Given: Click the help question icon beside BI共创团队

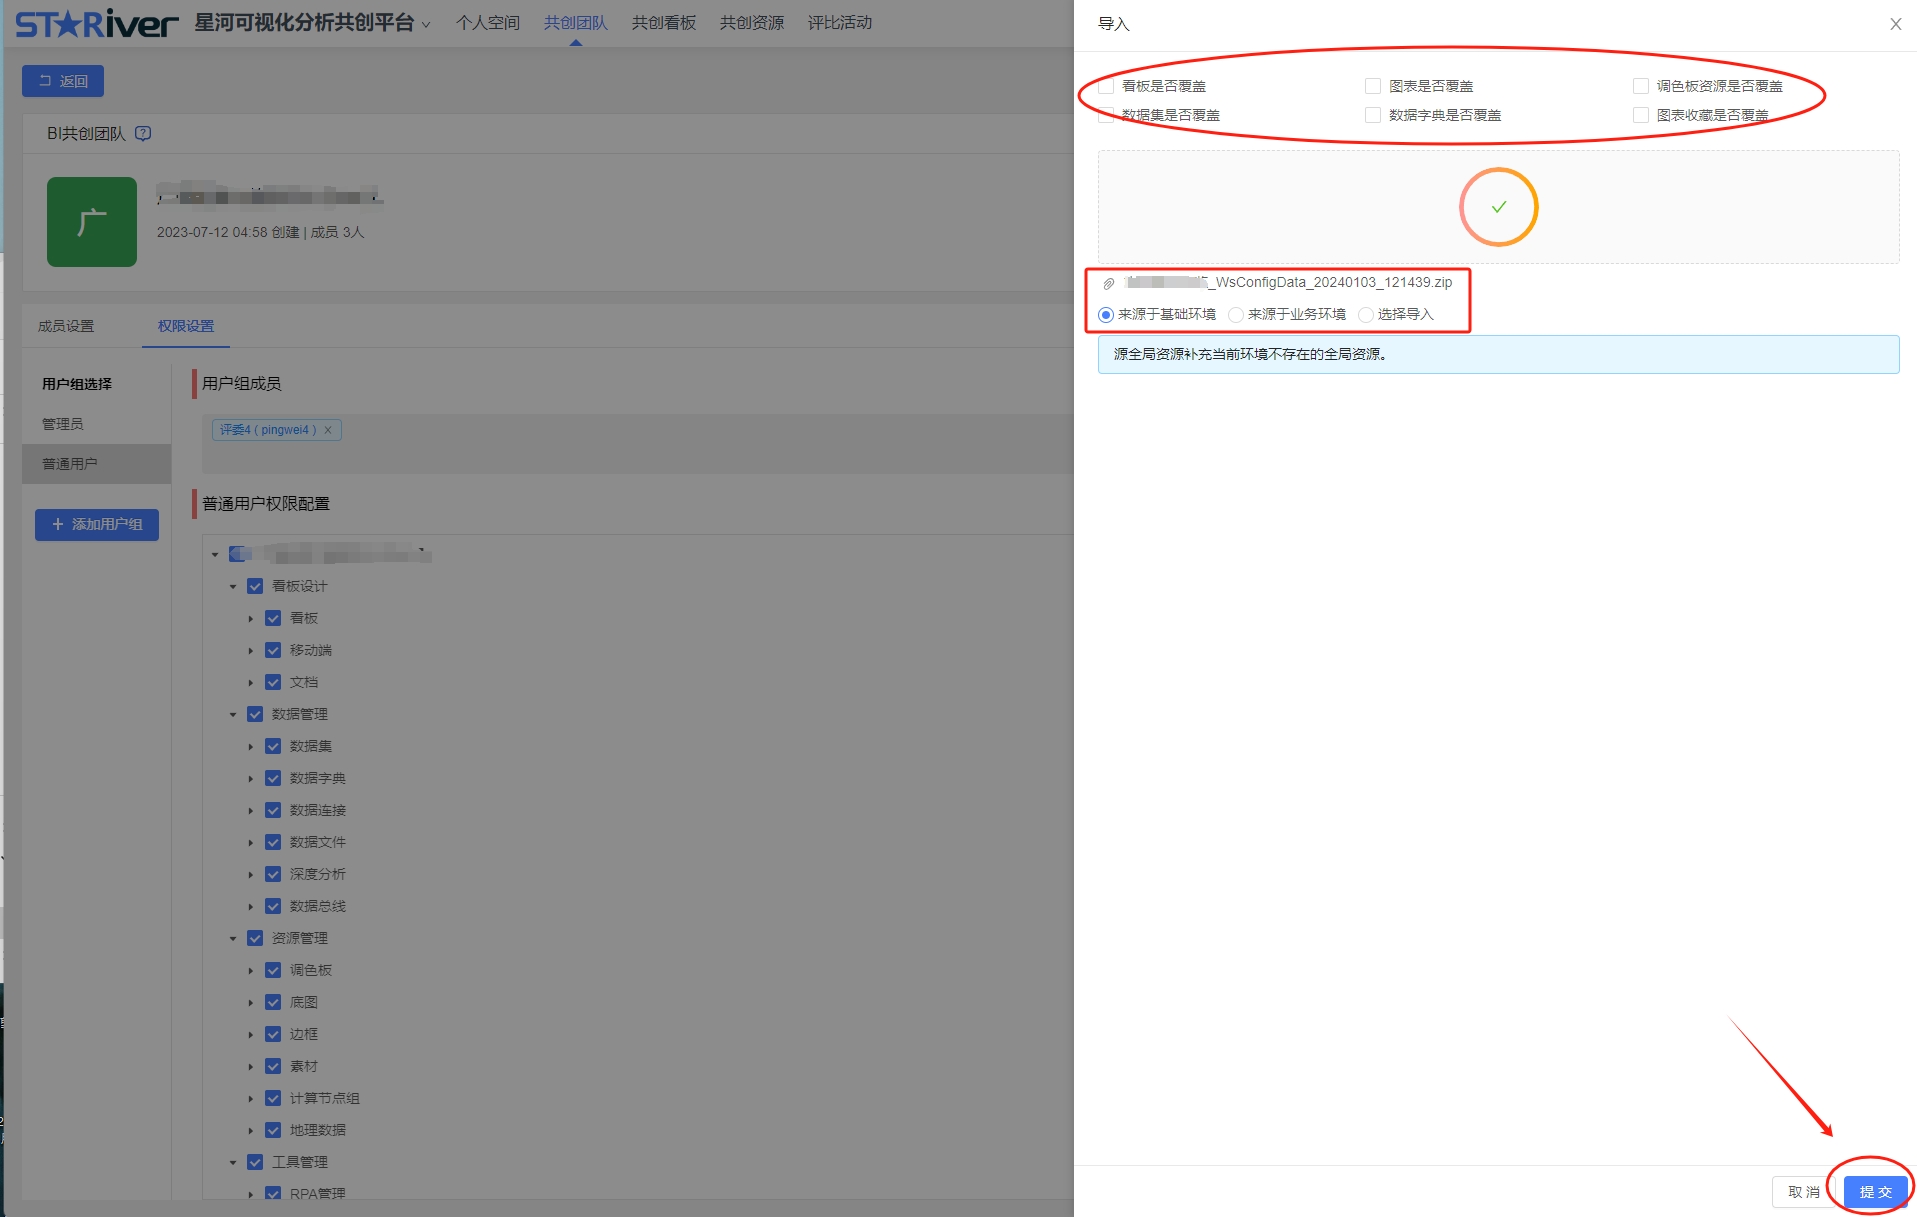Looking at the screenshot, I should 143,133.
